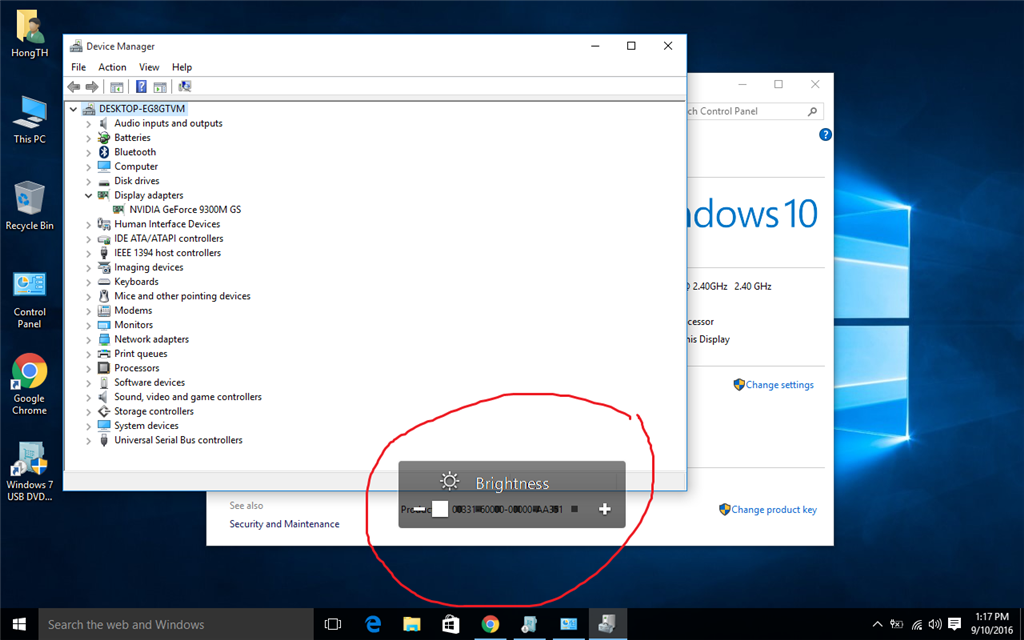Screen dimensions: 1024x640
Task: Collapse the DESKTOP-EG8GTVM root node
Action: point(73,109)
